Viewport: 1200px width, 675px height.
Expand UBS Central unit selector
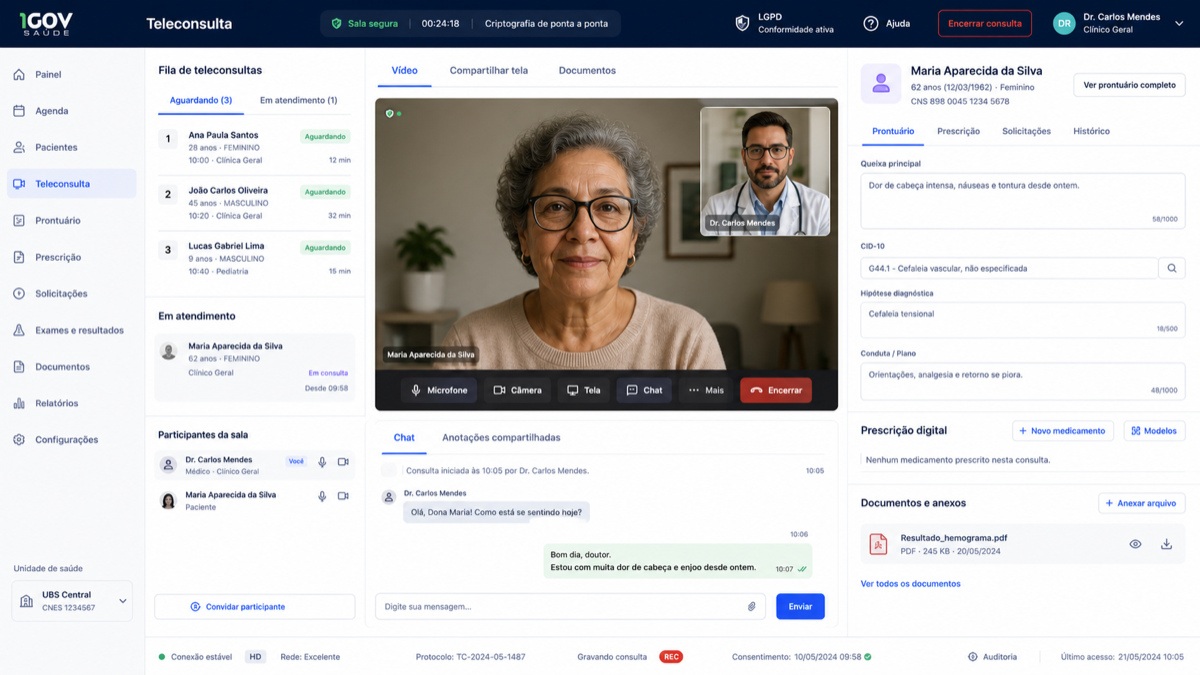(x=72, y=601)
